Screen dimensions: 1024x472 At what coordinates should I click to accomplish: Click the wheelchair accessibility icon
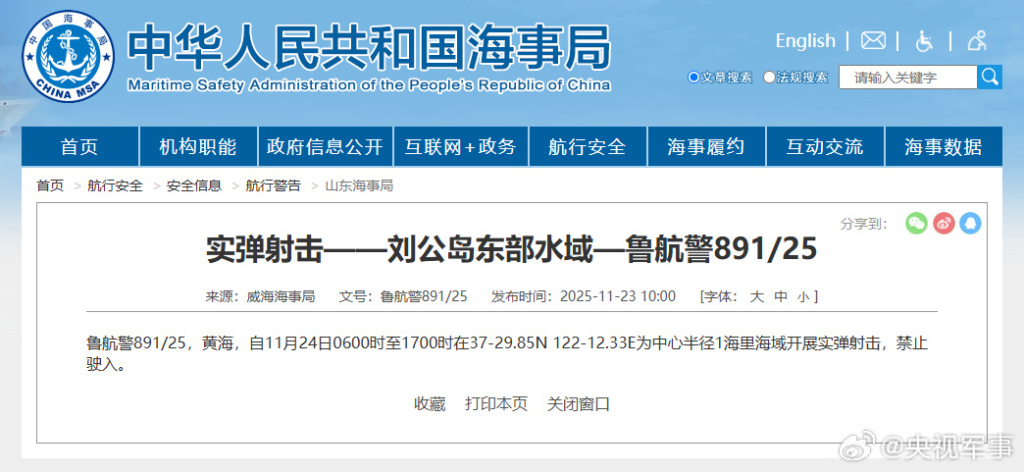coord(925,41)
